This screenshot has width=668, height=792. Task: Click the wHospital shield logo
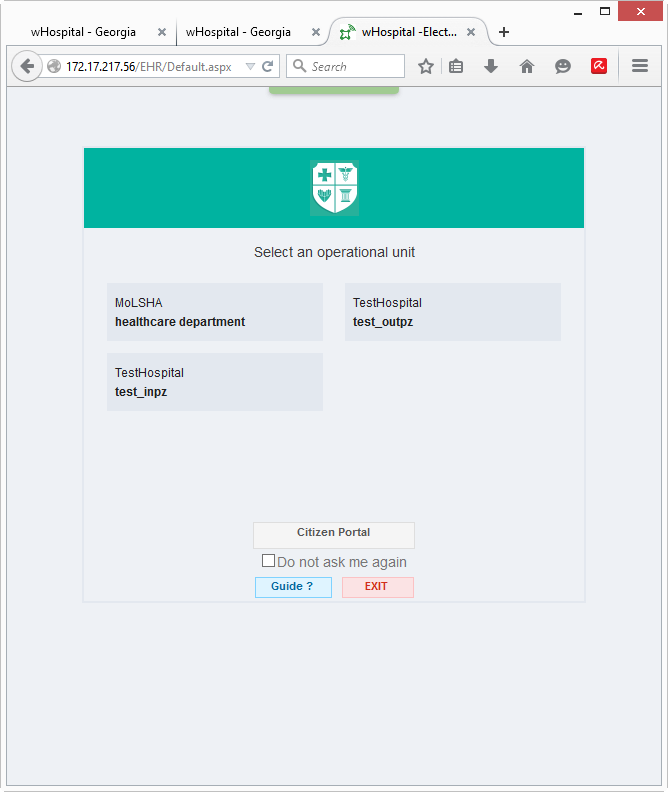[x=334, y=188]
